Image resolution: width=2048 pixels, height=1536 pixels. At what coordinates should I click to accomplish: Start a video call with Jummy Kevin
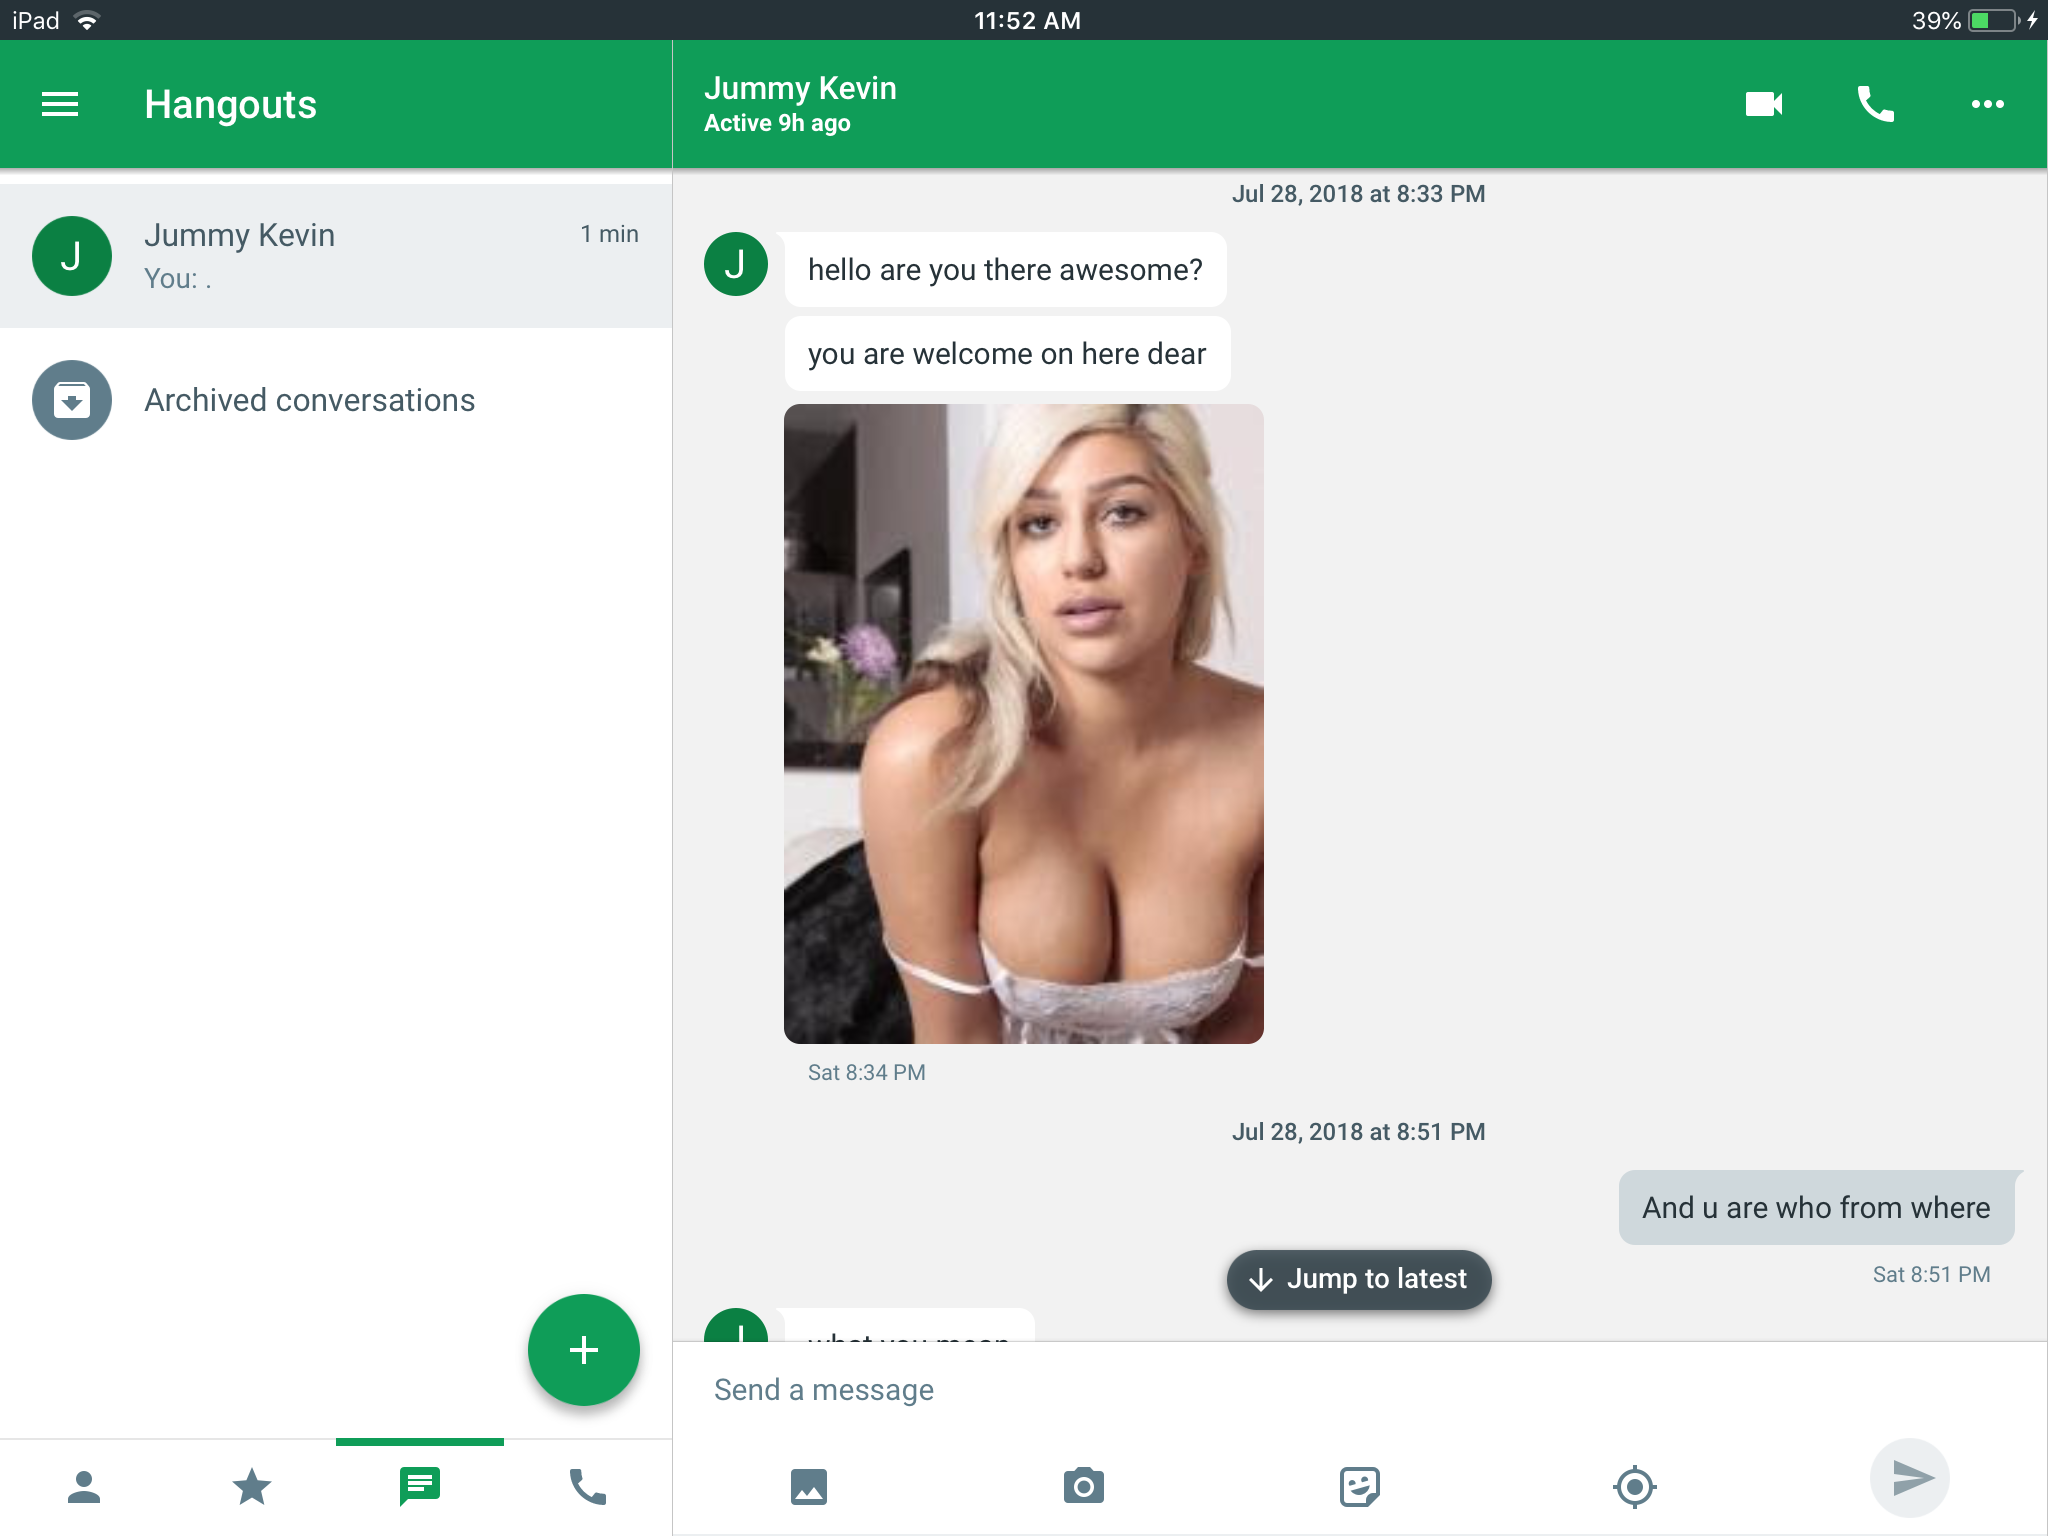[1764, 104]
